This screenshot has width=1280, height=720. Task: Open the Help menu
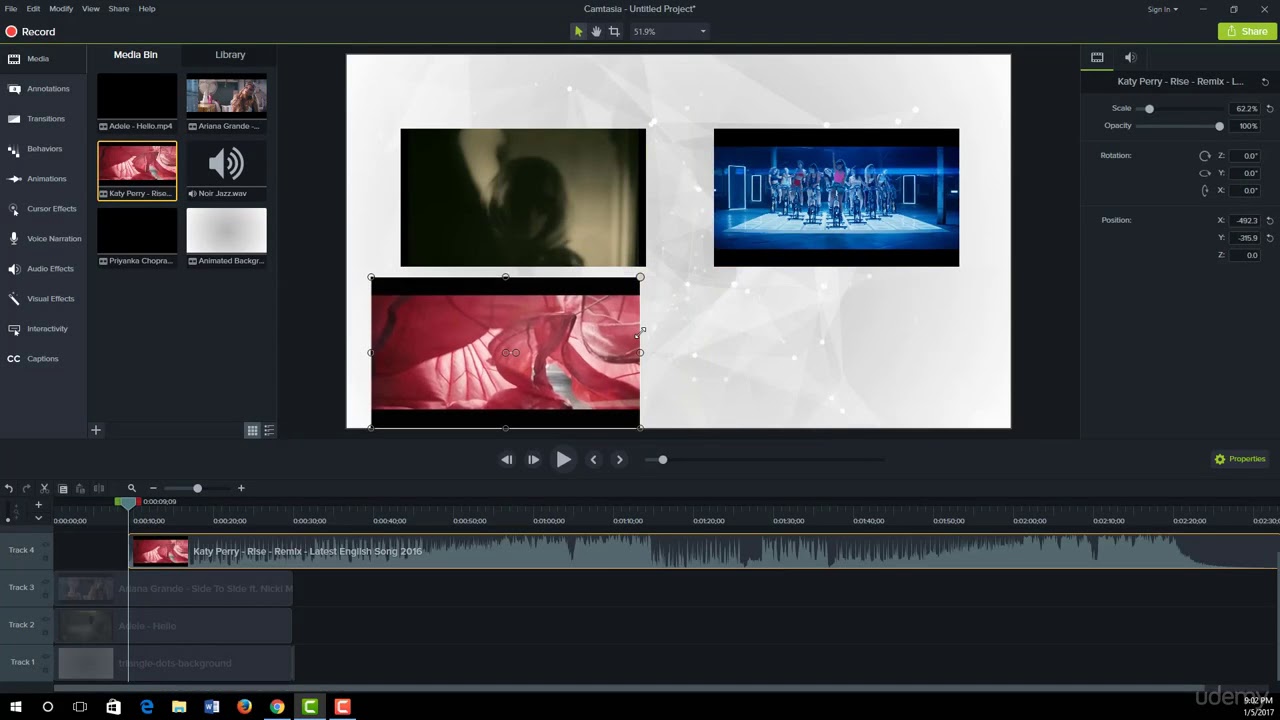(147, 8)
